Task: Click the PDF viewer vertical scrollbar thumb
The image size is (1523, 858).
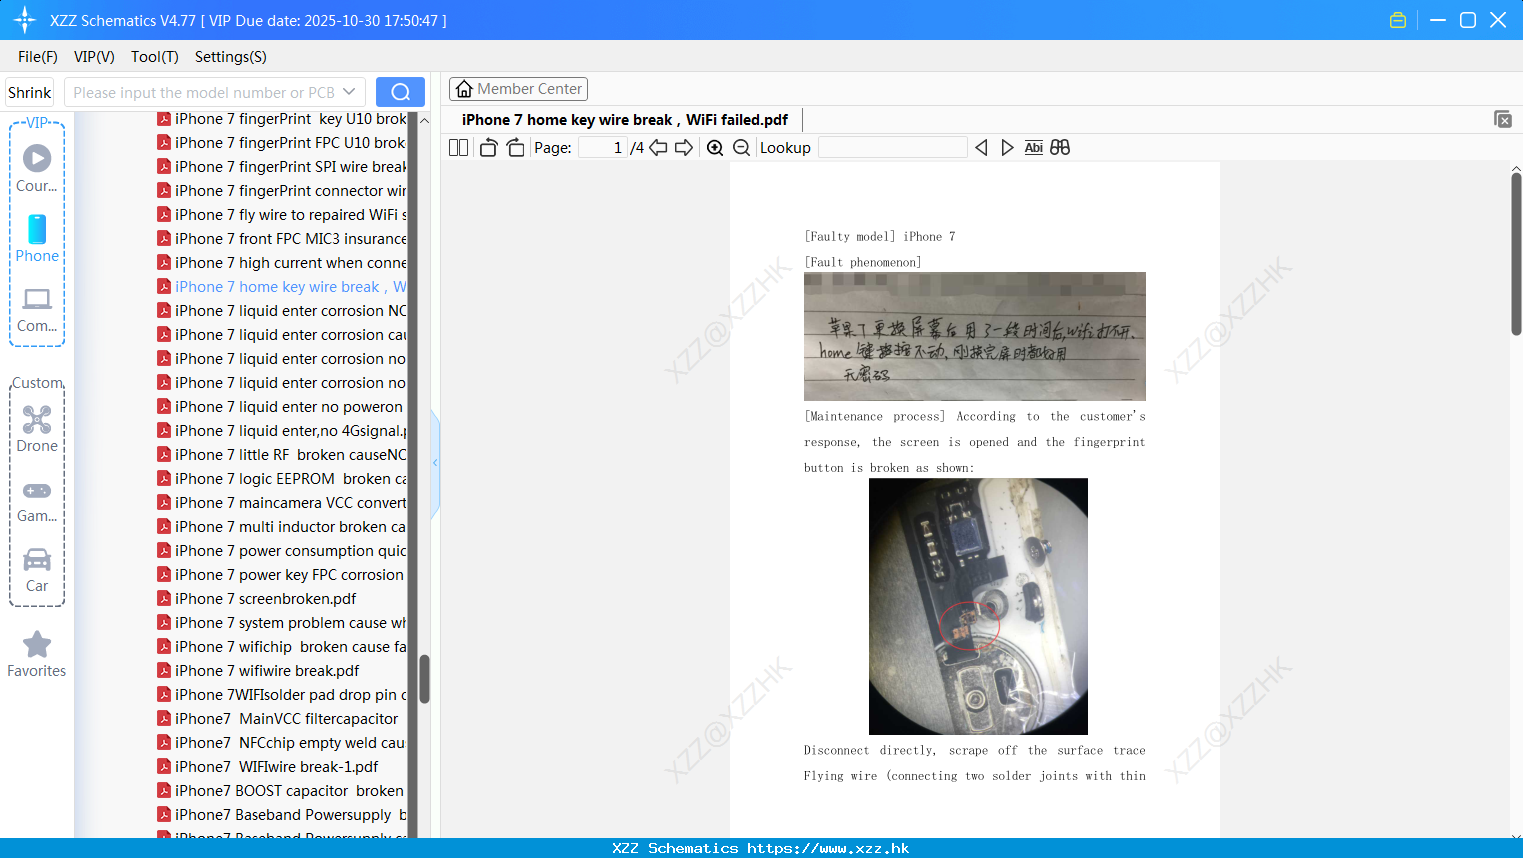Action: coord(1516,254)
